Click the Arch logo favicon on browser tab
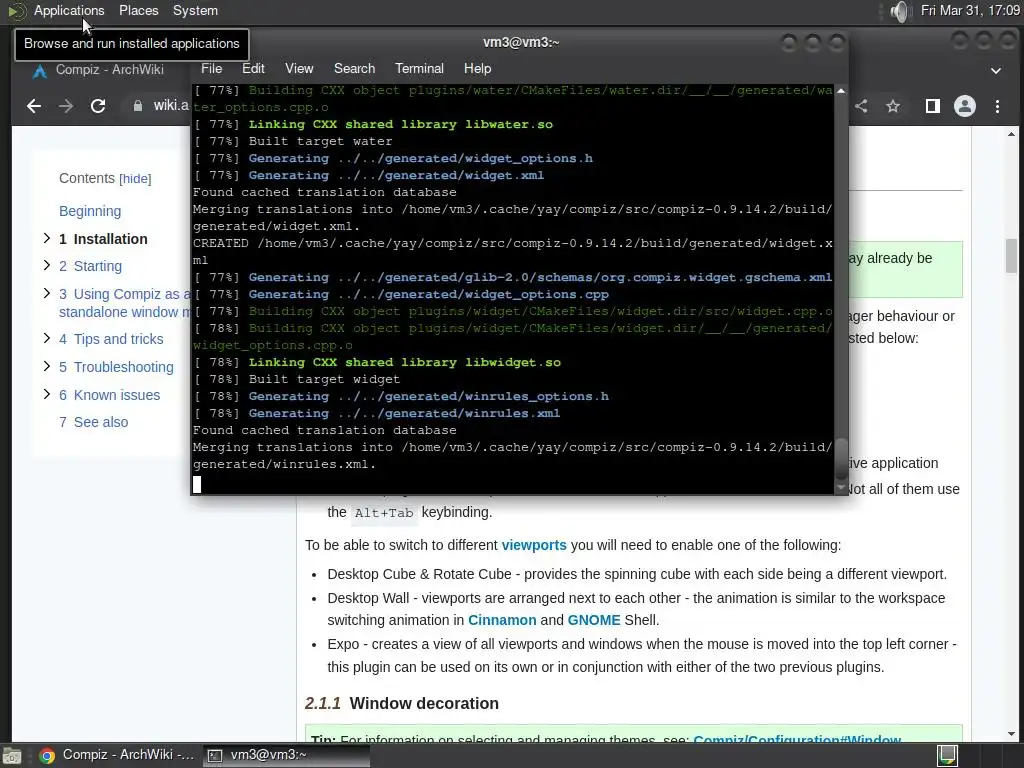This screenshot has height=768, width=1024. pyautogui.click(x=40, y=71)
